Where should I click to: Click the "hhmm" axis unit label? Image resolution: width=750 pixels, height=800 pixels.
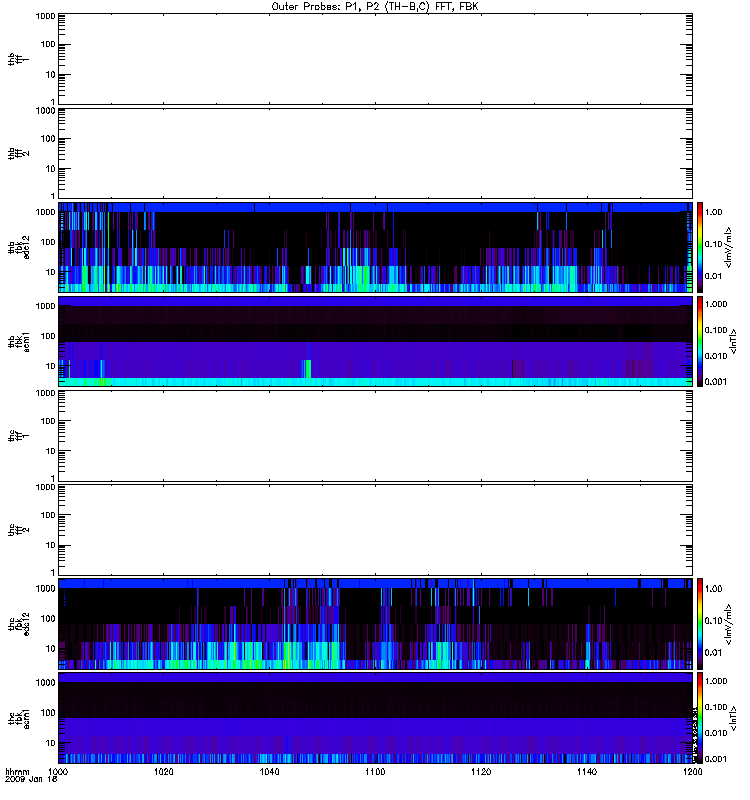pos(17,772)
